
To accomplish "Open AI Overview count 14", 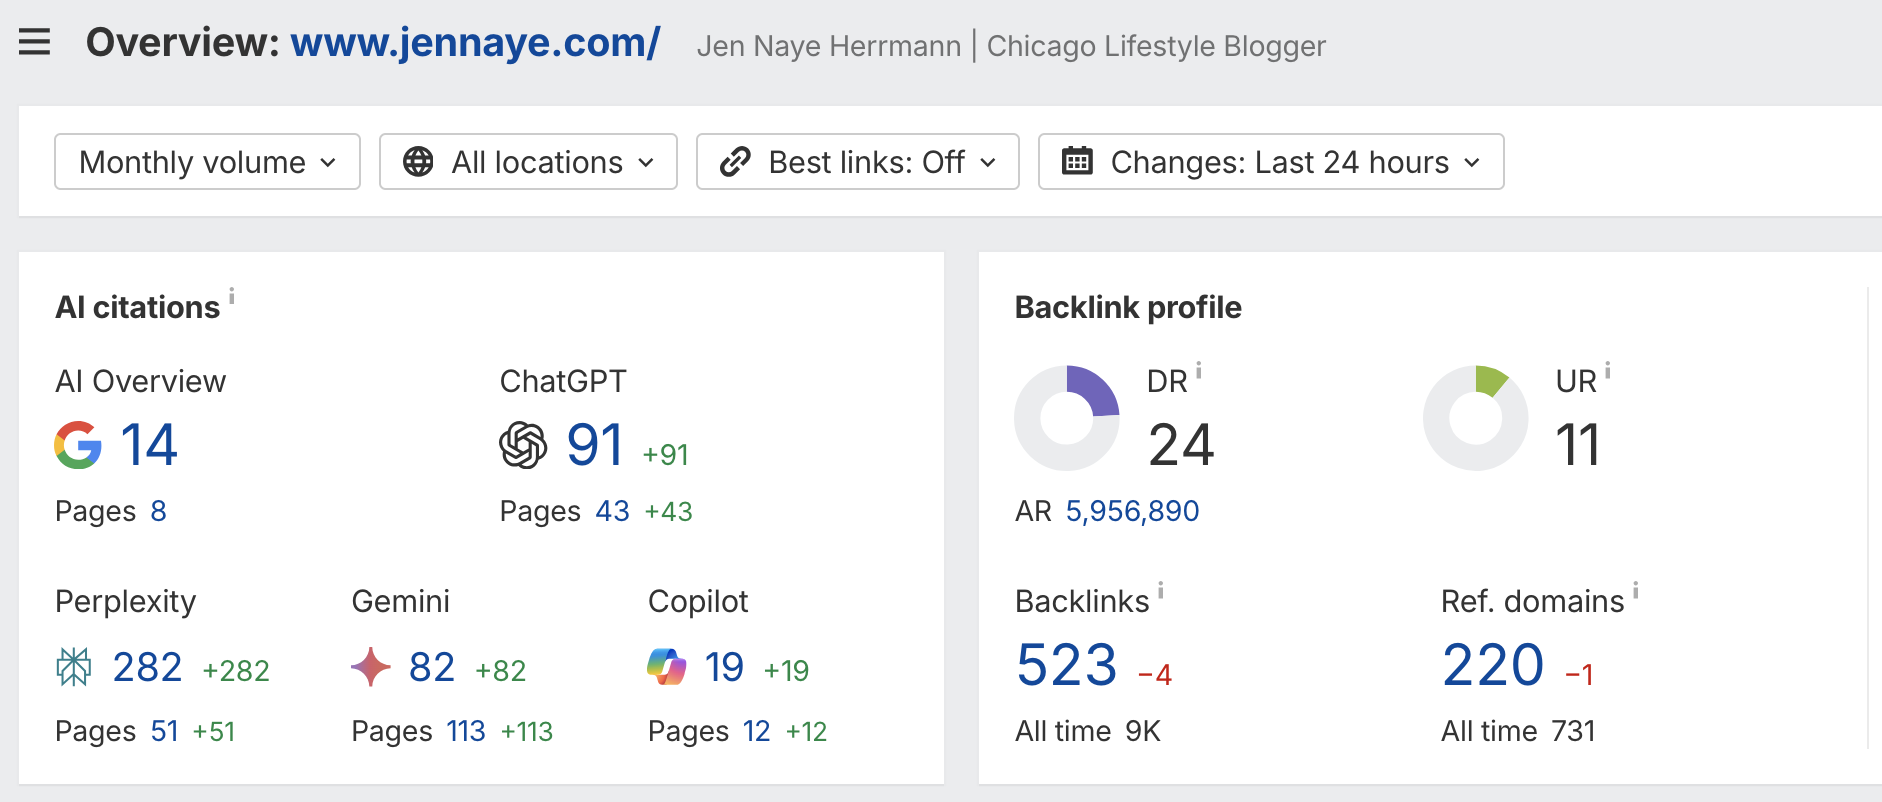I will point(148,445).
